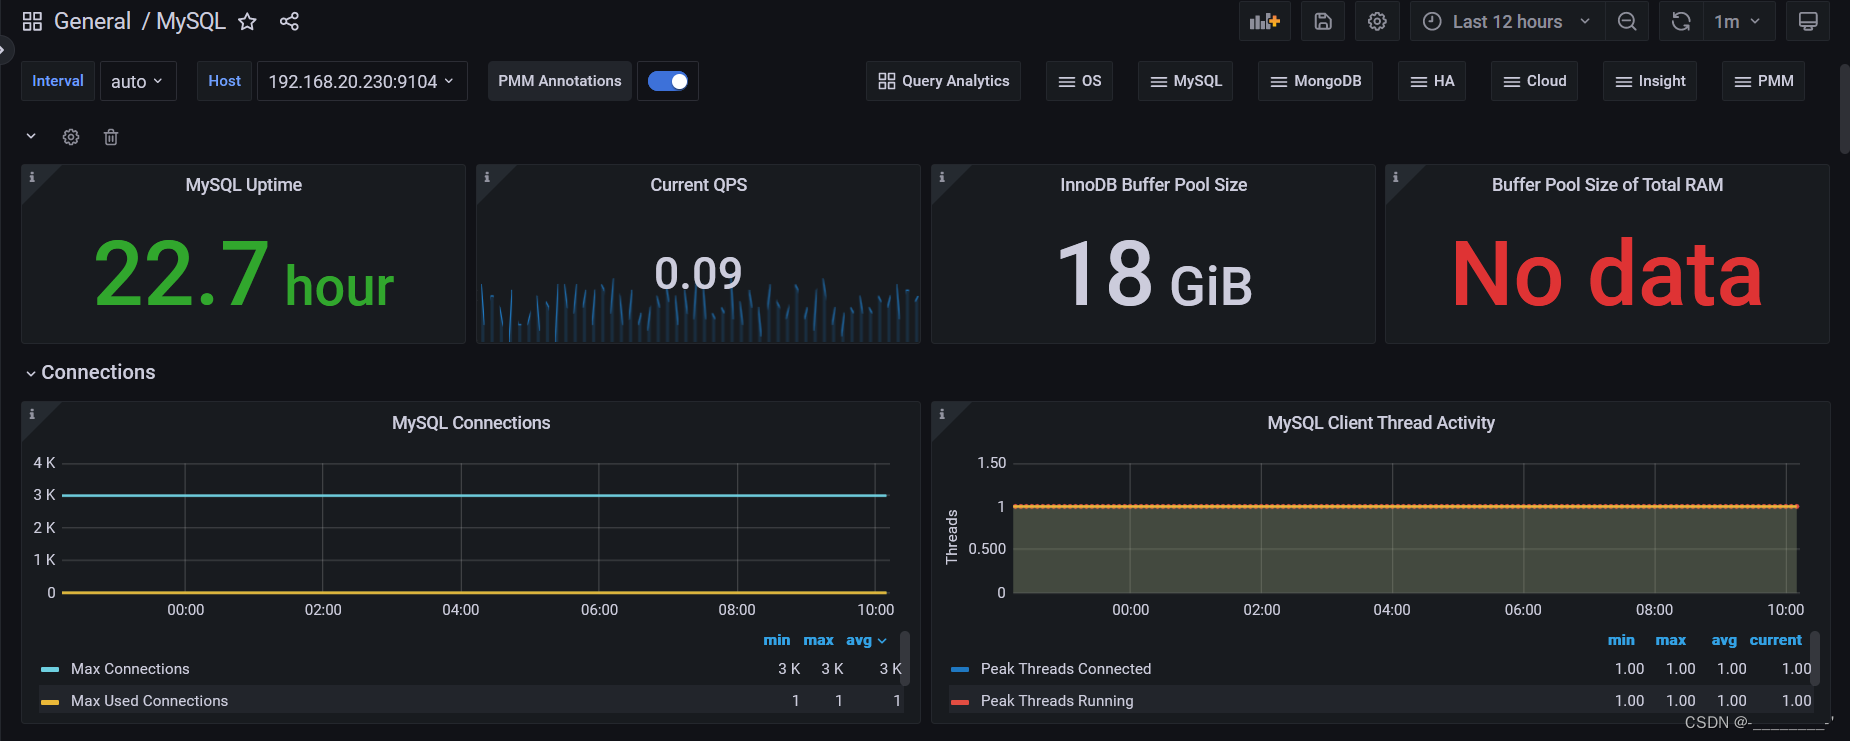
Task: Add a new panel to dashboard
Action: [1265, 21]
